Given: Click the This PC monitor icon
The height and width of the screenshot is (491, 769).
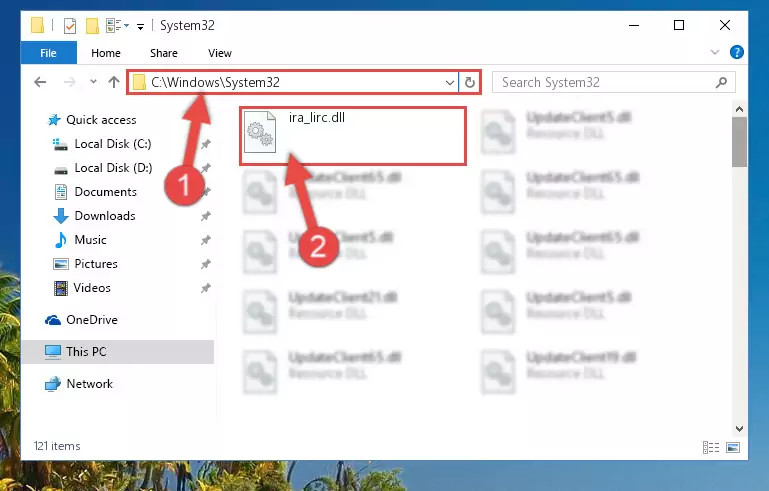Looking at the screenshot, I should click(x=53, y=352).
